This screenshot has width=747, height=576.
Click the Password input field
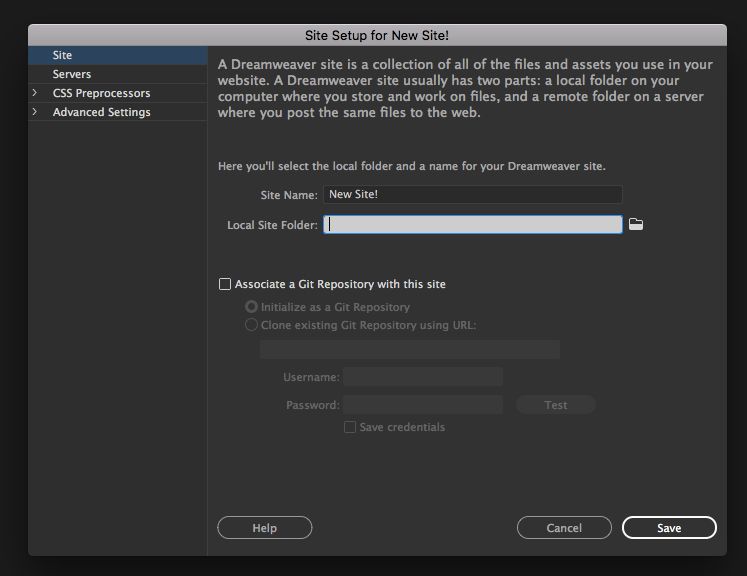click(x=423, y=404)
